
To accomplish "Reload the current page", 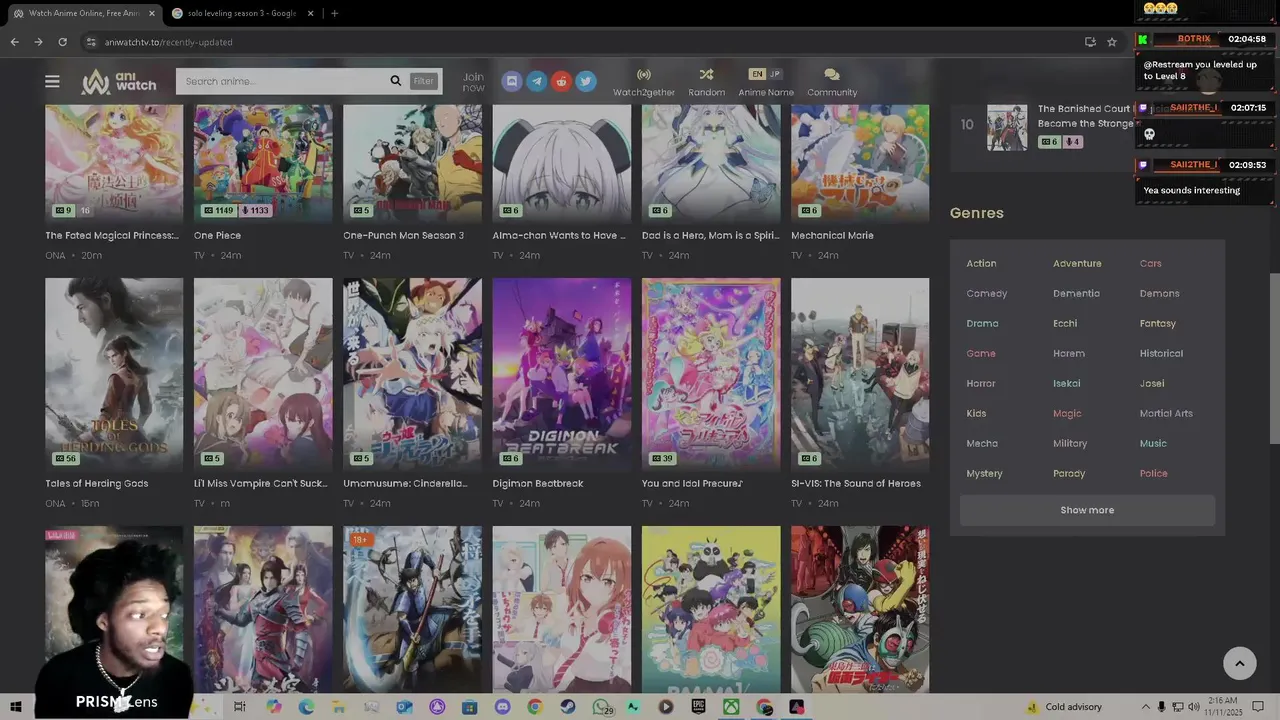I will point(62,42).
